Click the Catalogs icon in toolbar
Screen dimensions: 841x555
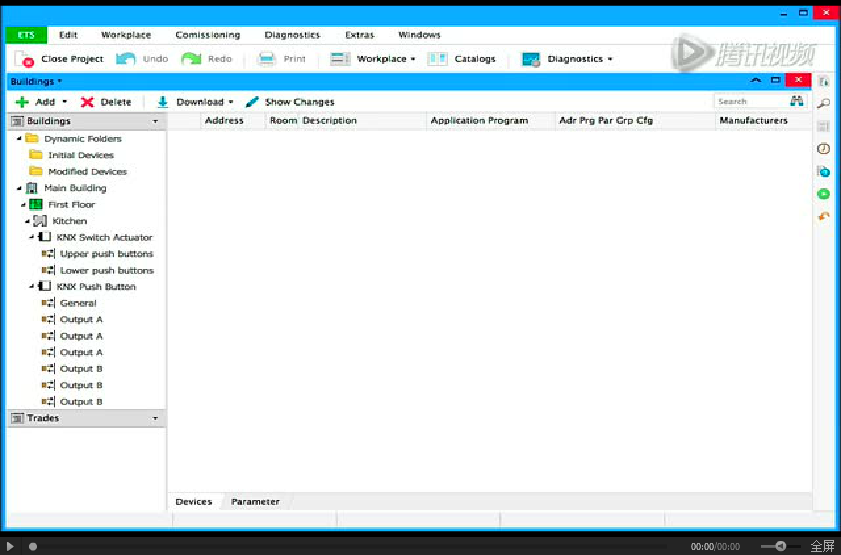click(437, 59)
